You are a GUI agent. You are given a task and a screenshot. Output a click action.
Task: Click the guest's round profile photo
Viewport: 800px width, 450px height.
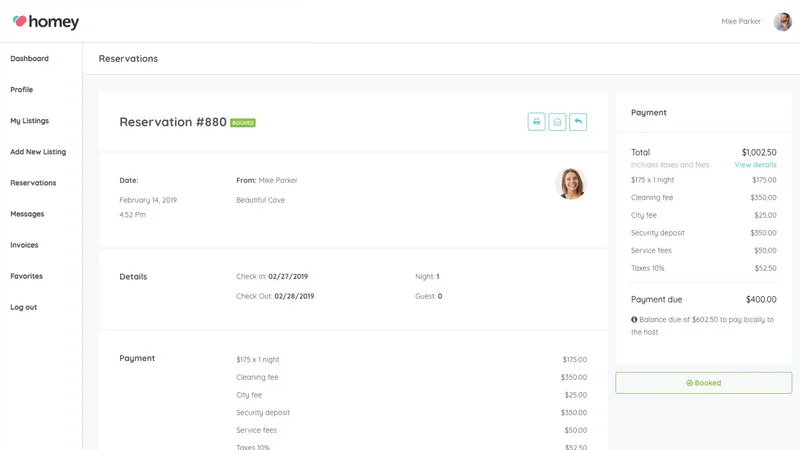[570, 184]
